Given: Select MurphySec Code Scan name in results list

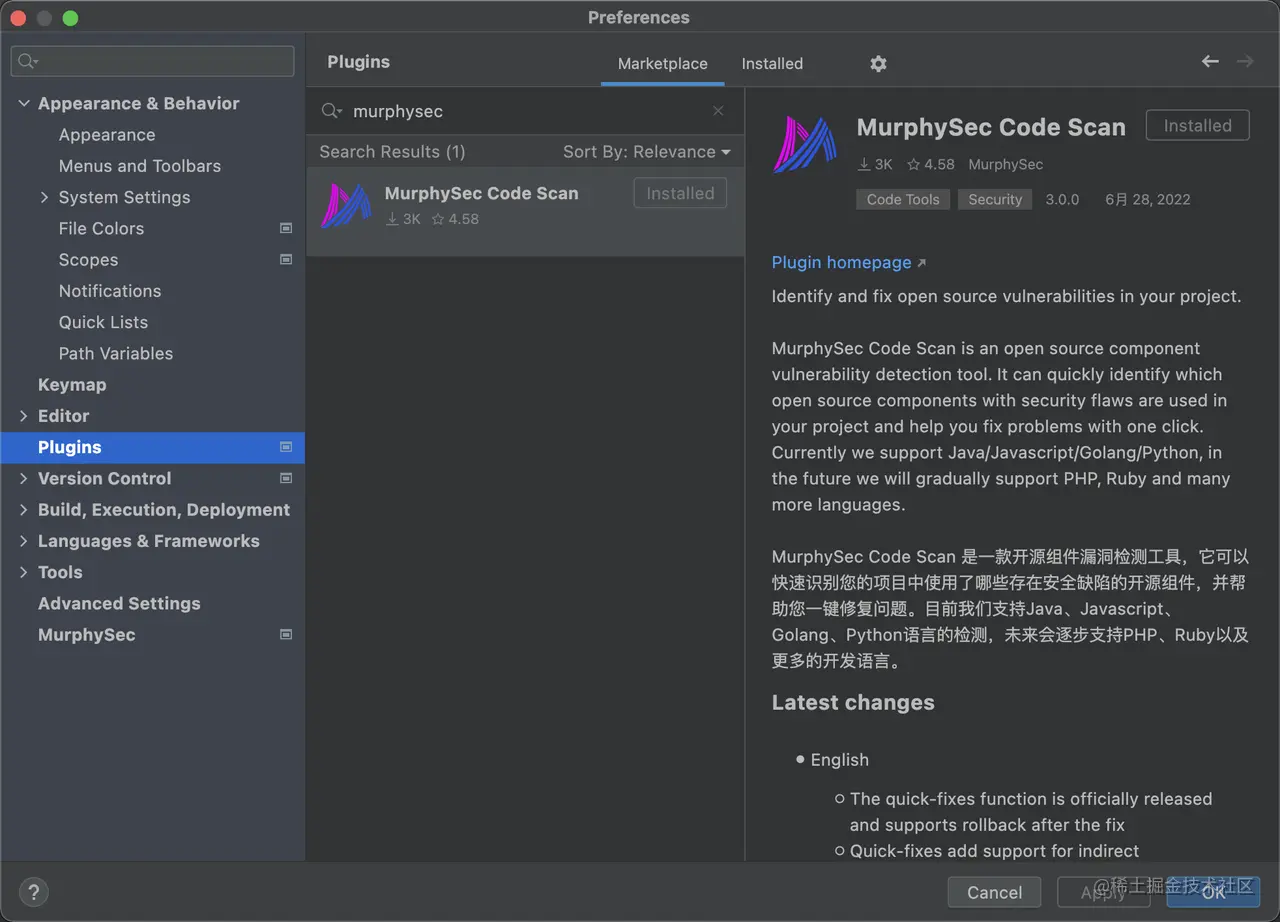Looking at the screenshot, I should click(482, 194).
